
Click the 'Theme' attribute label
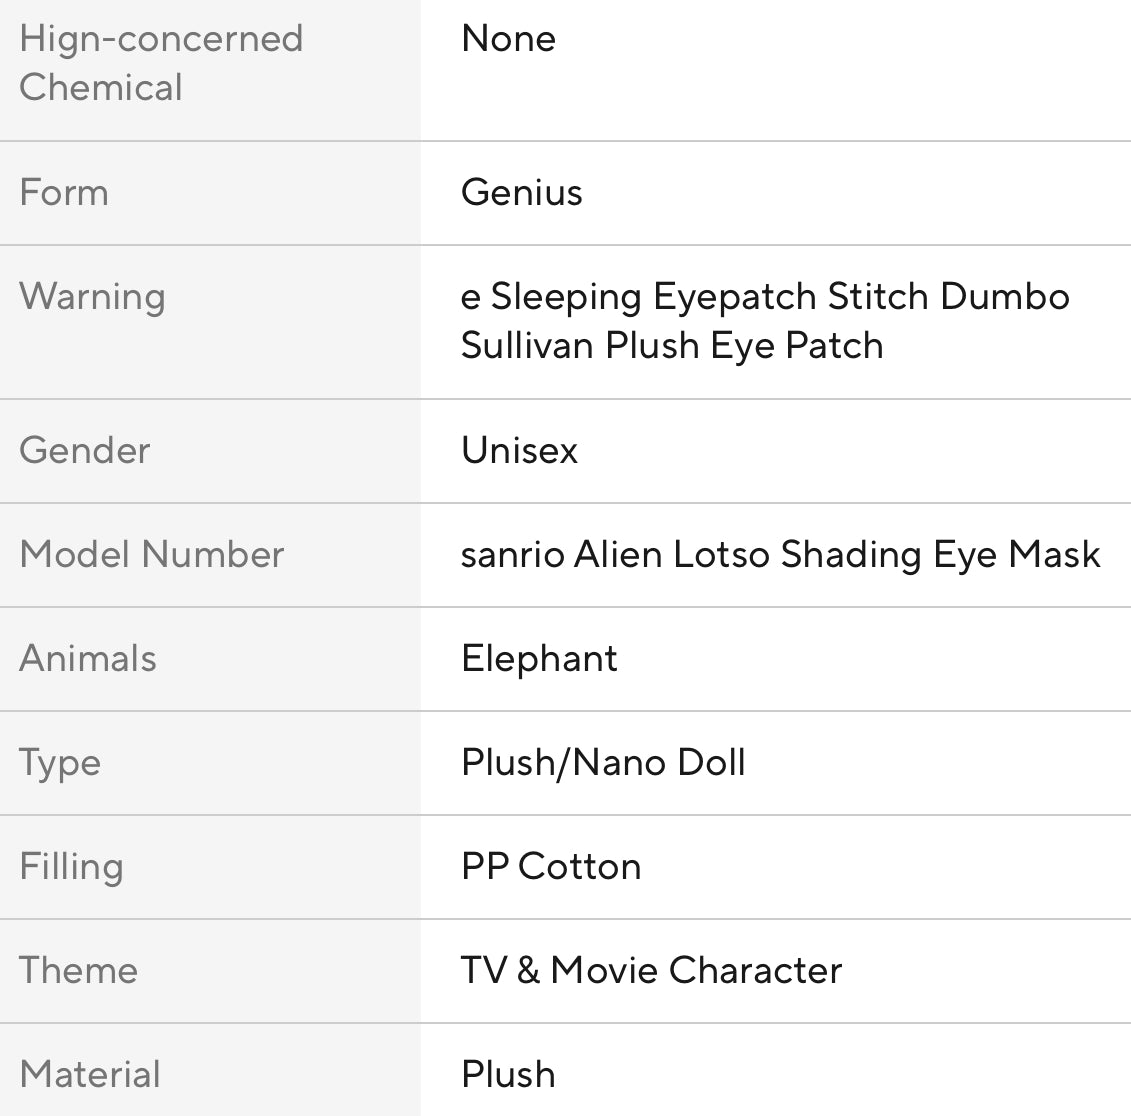(x=78, y=970)
